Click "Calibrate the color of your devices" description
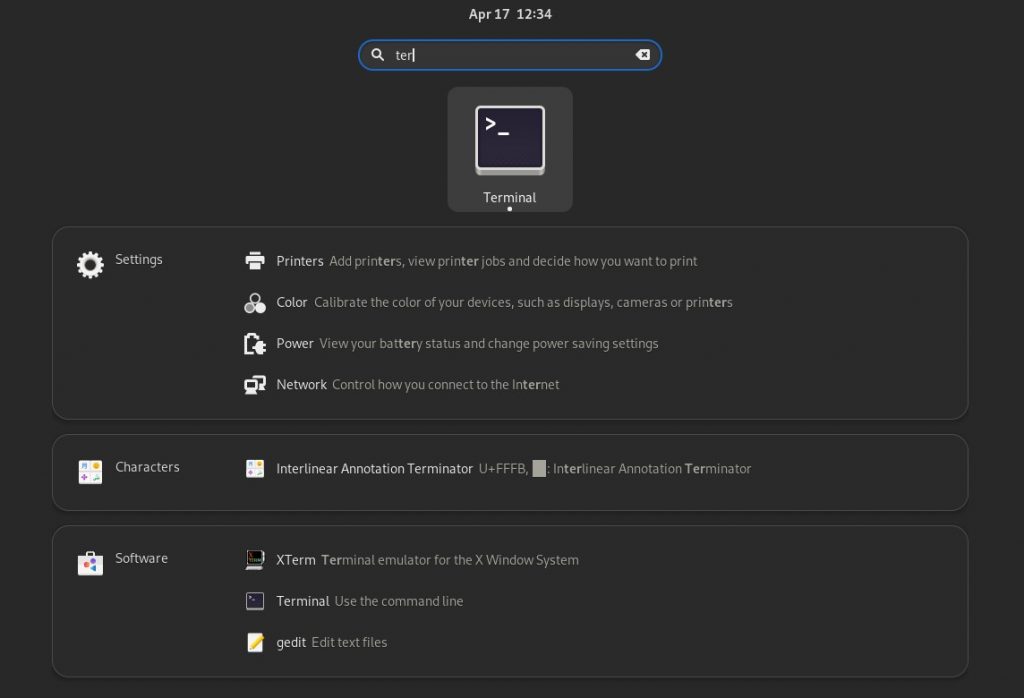 523,302
